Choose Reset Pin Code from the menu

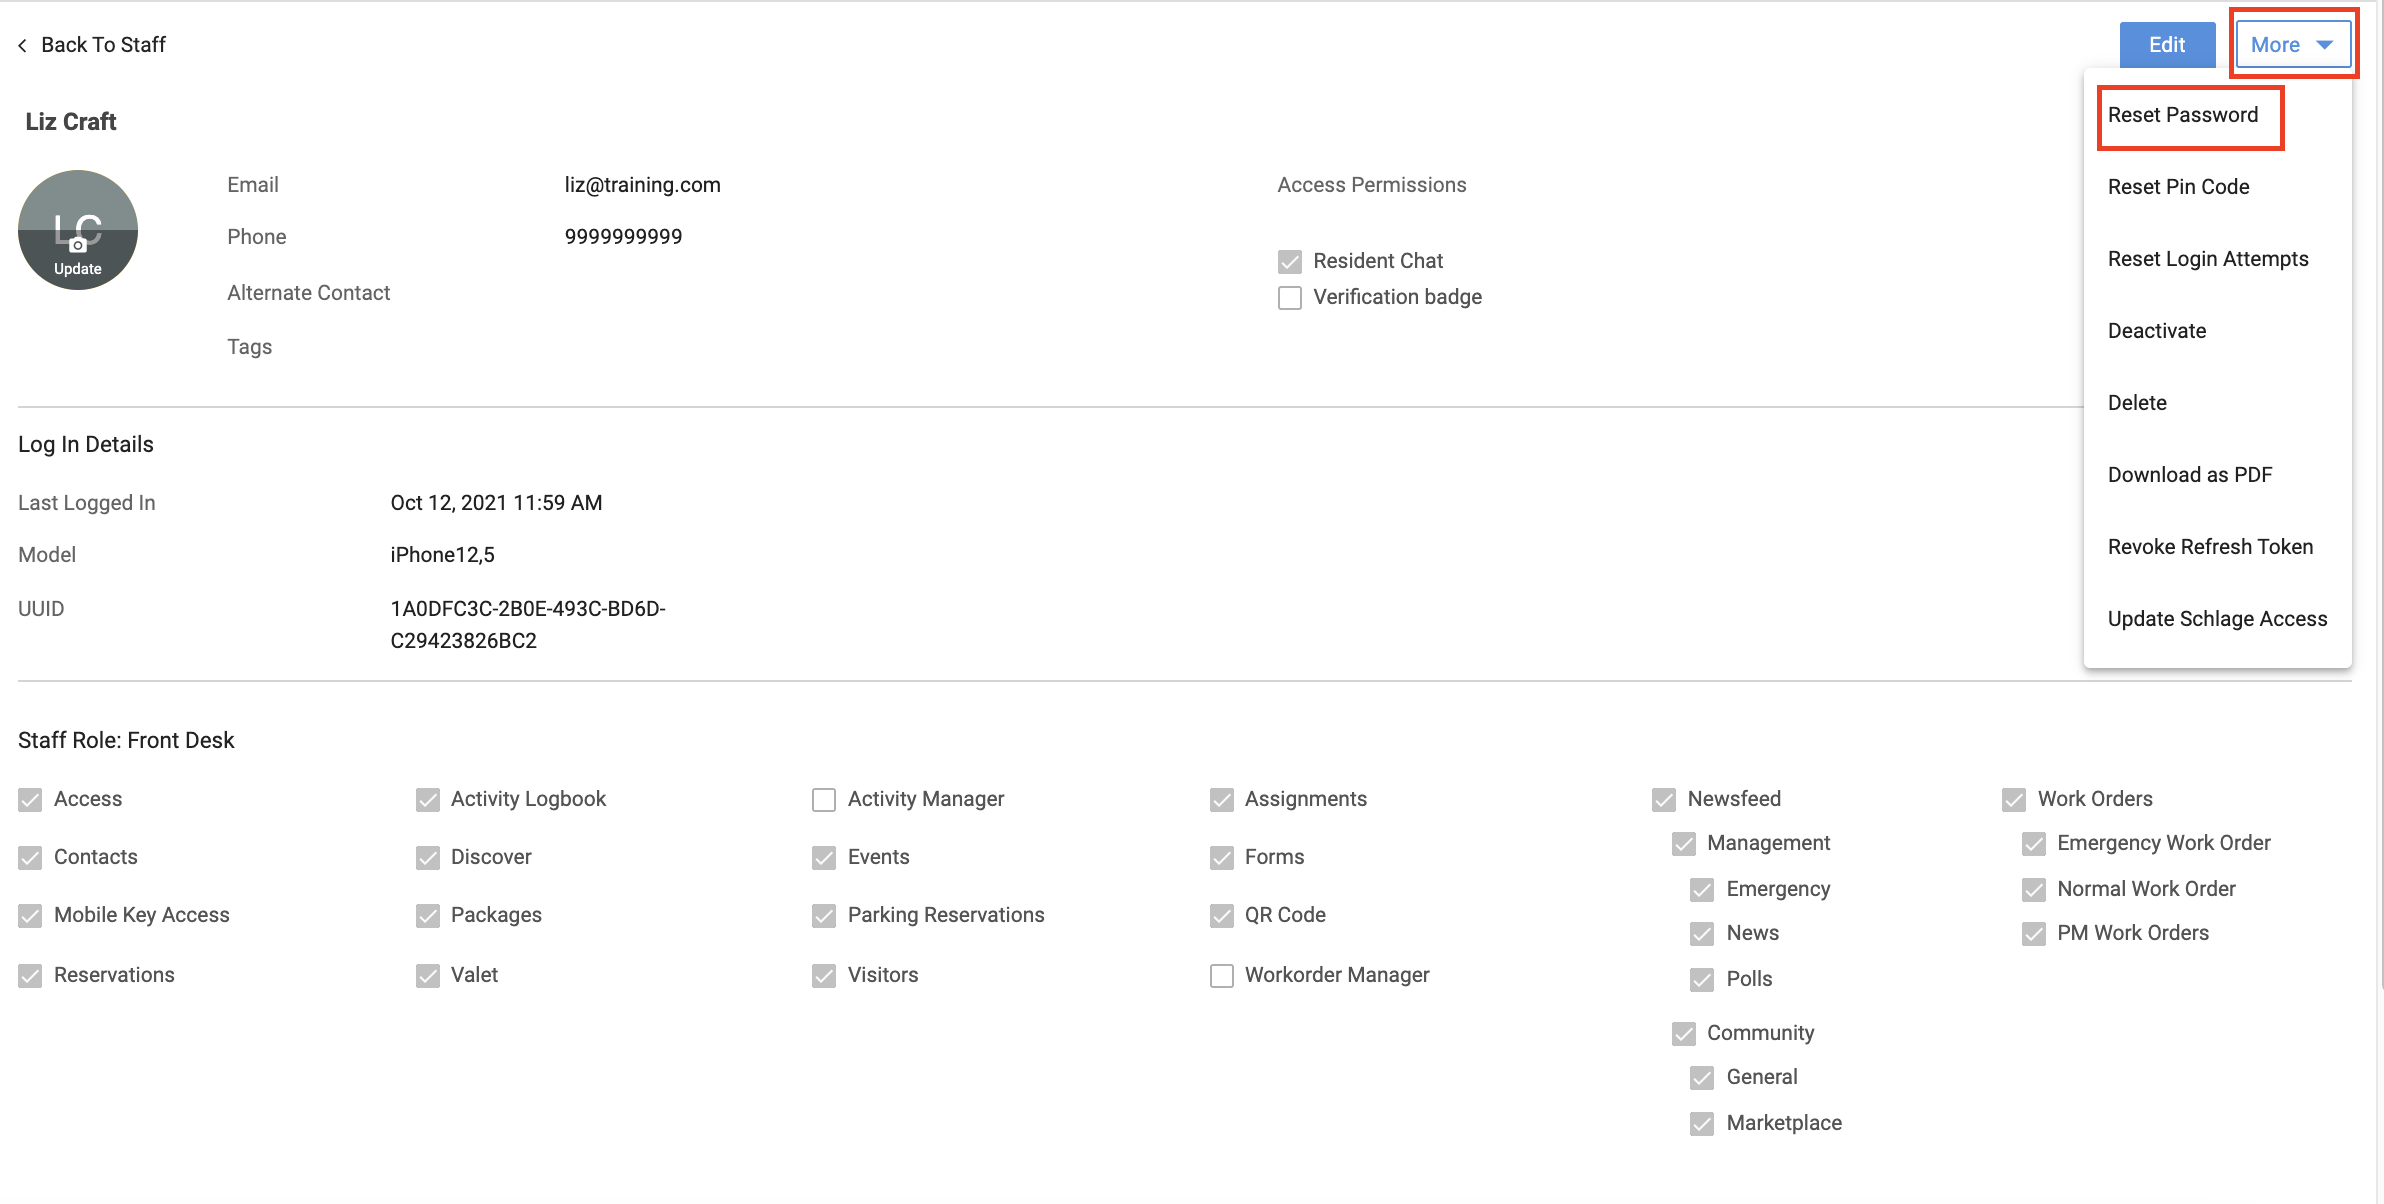2178,187
